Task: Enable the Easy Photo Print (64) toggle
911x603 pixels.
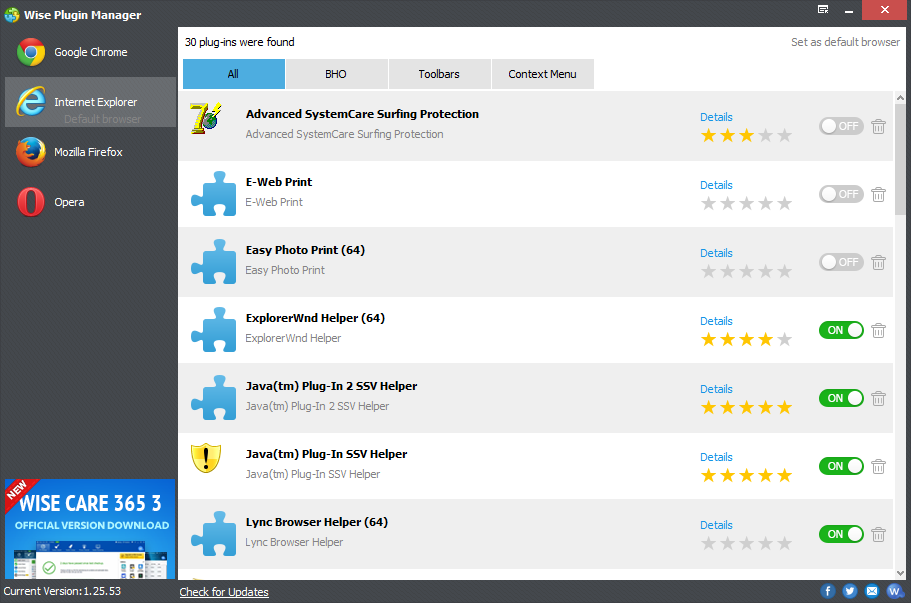Action: [x=841, y=262]
